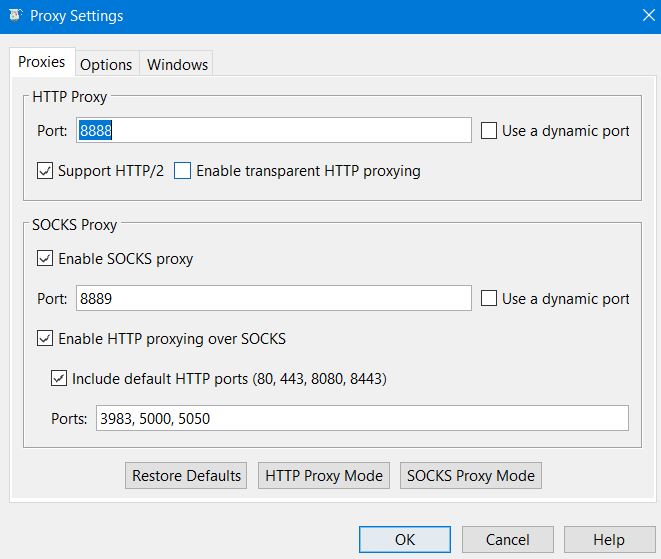
Task: Disable the Enable SOCKS proxy checkbox
Action: 45,259
